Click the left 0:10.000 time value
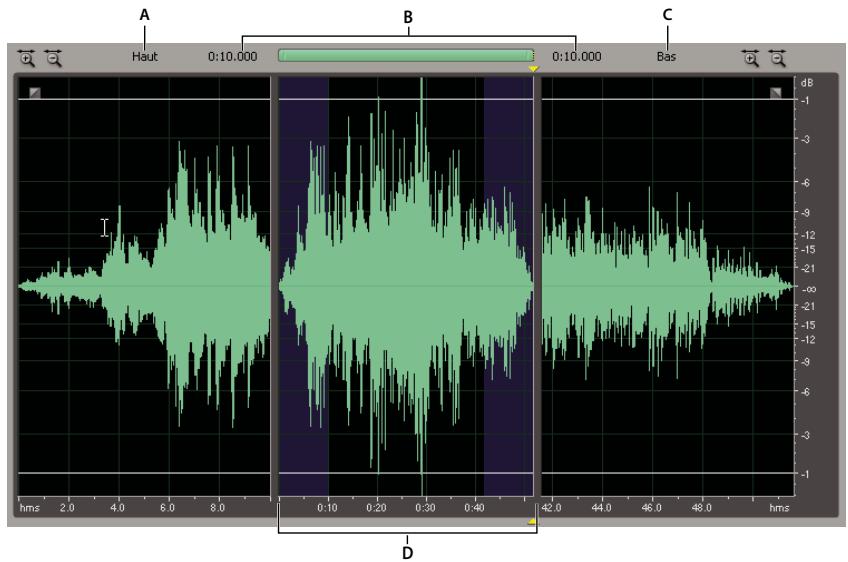Viewport: 848px width, 562px height. pyautogui.click(x=233, y=56)
